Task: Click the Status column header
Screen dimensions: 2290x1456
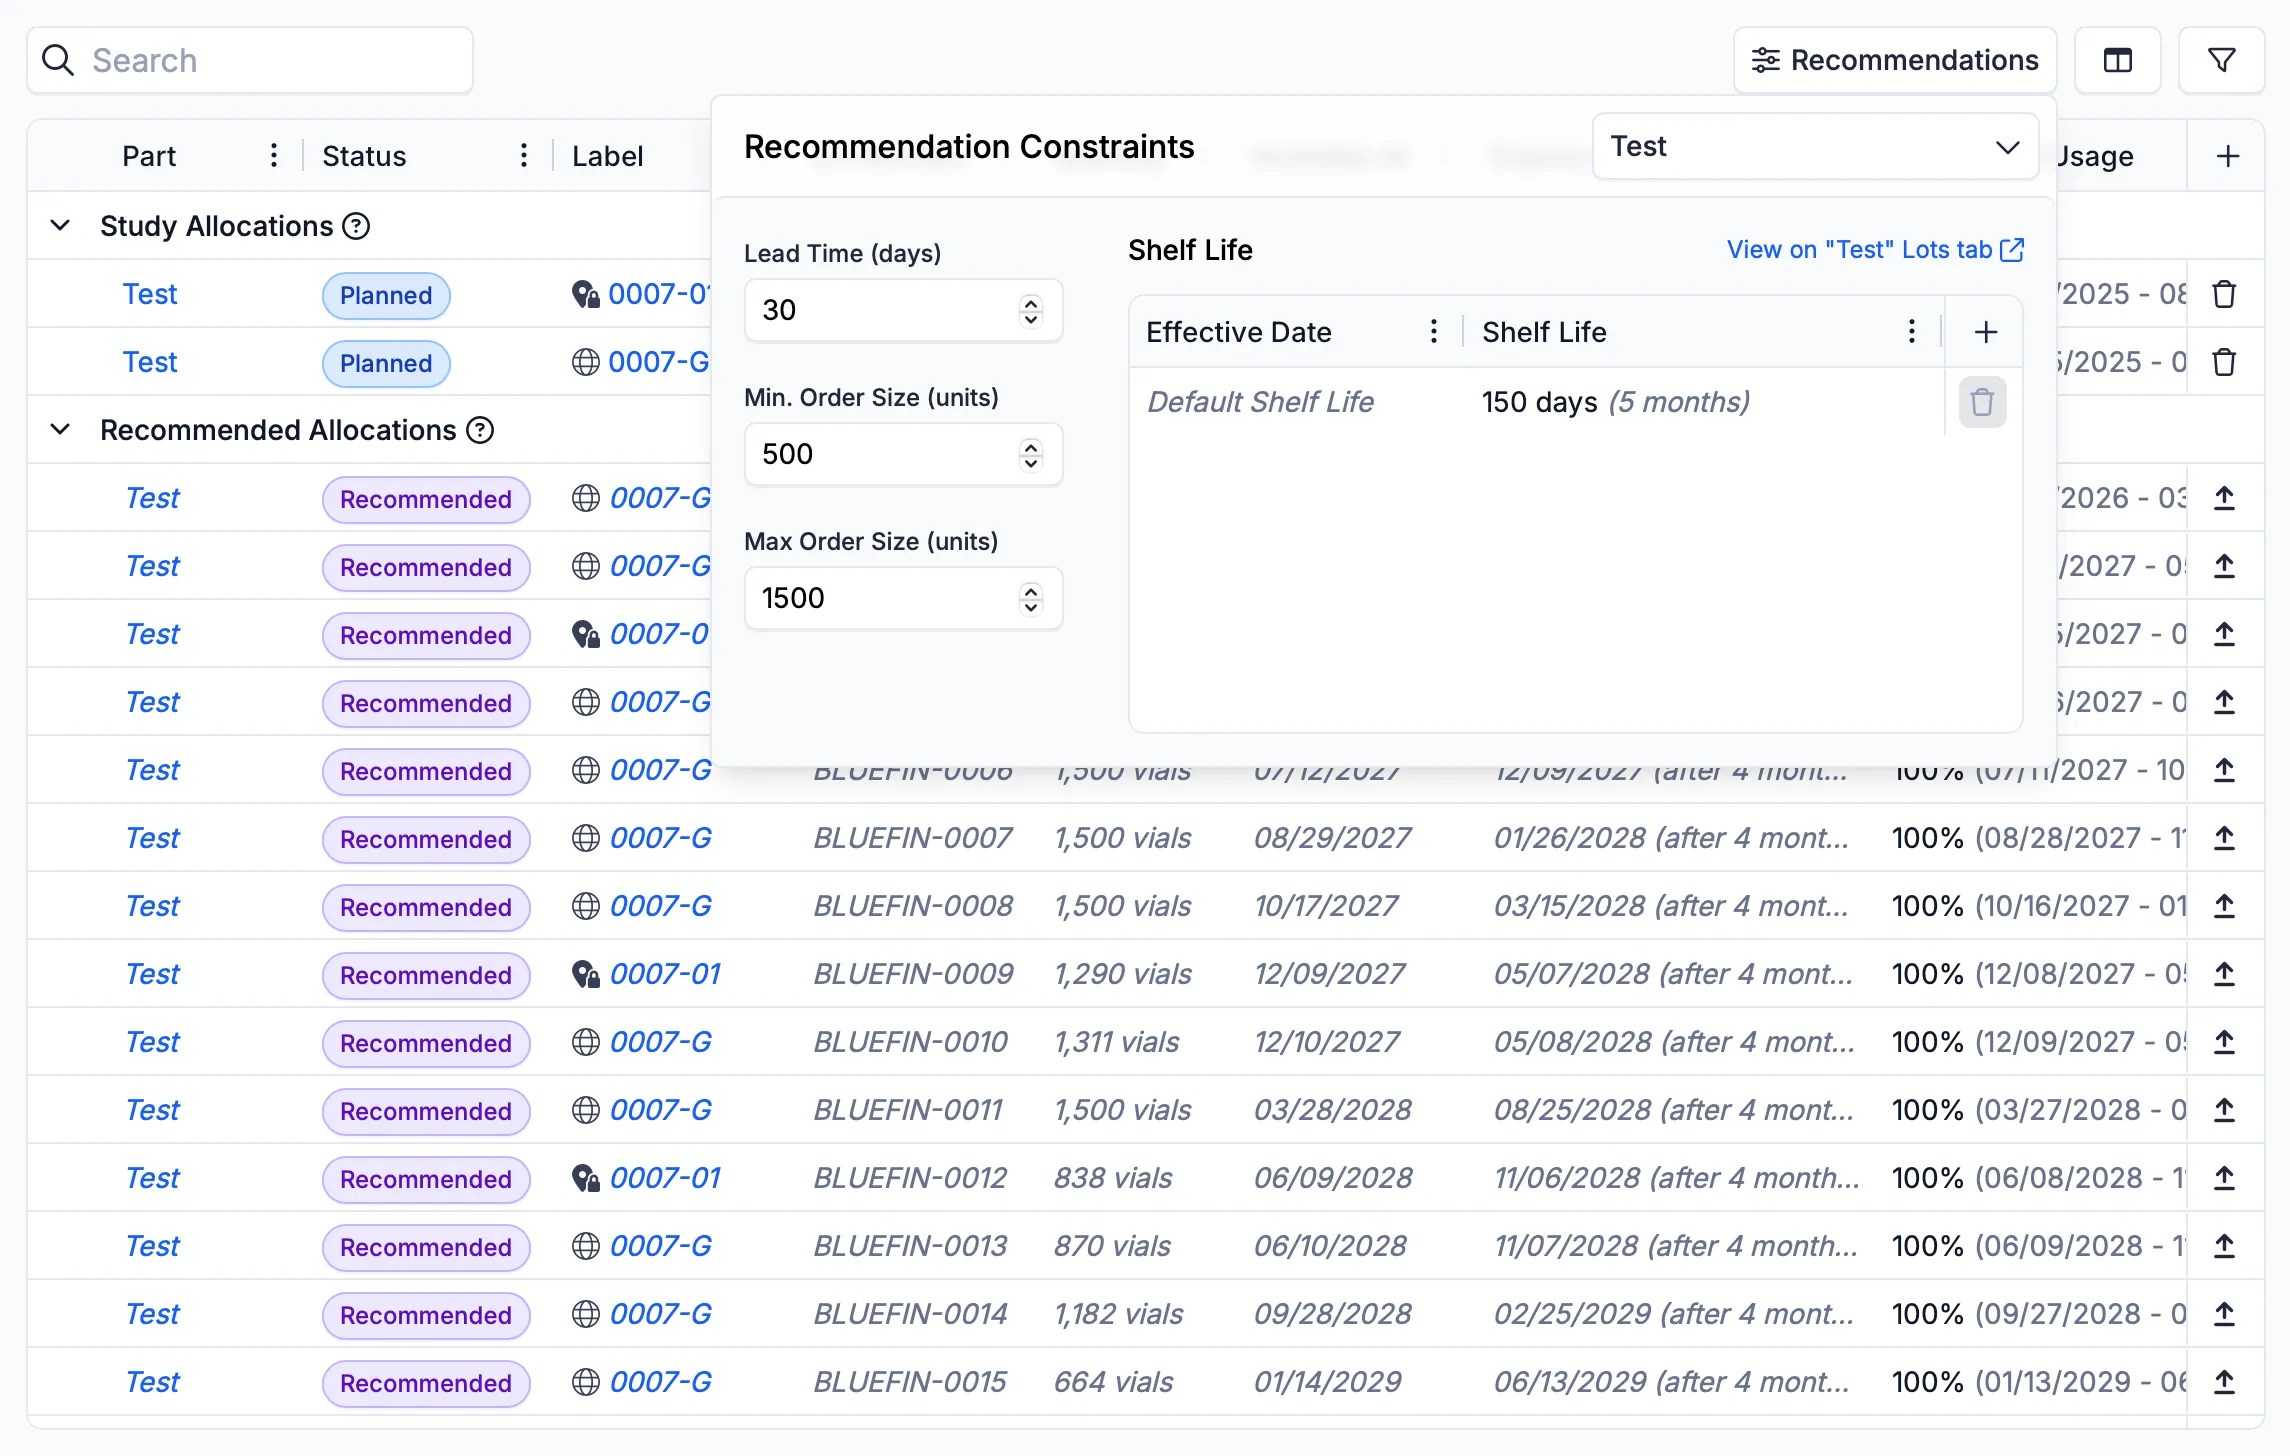Action: (x=364, y=156)
